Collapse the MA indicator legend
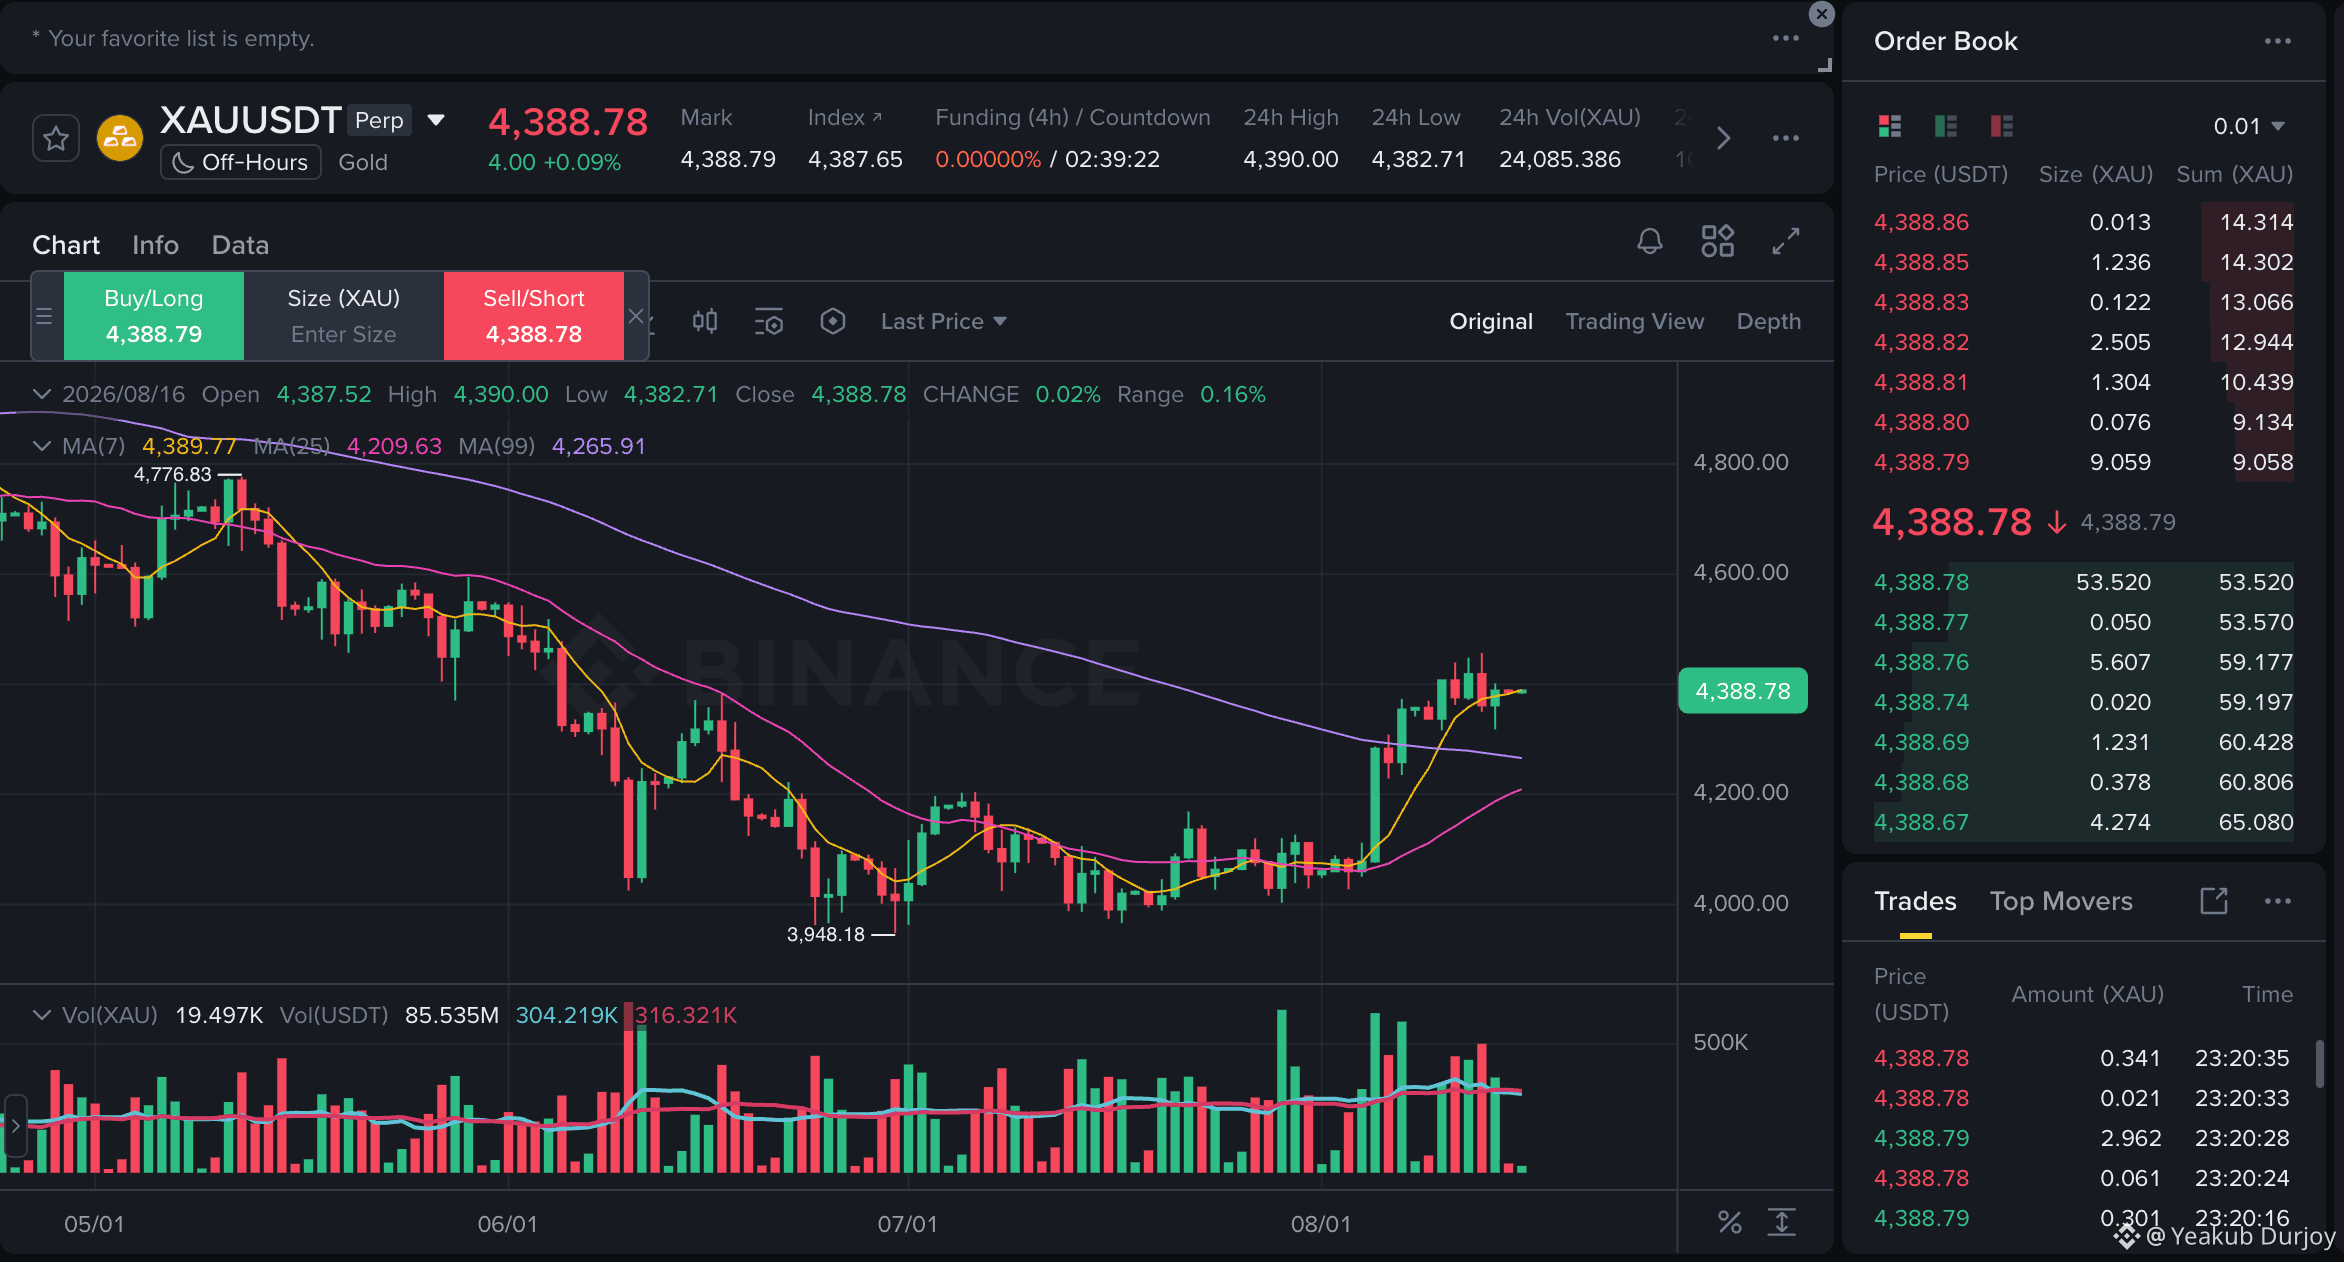This screenshot has width=2344, height=1262. point(41,446)
